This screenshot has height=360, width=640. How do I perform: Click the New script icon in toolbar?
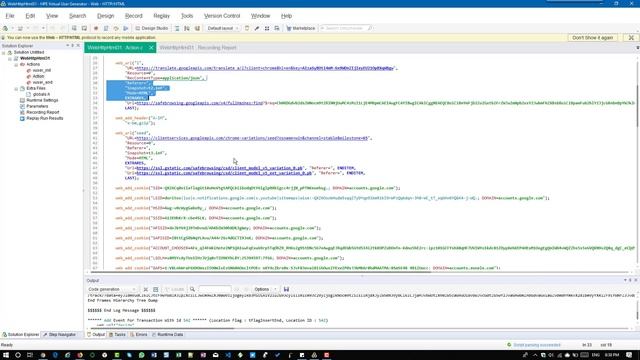pos(6,29)
